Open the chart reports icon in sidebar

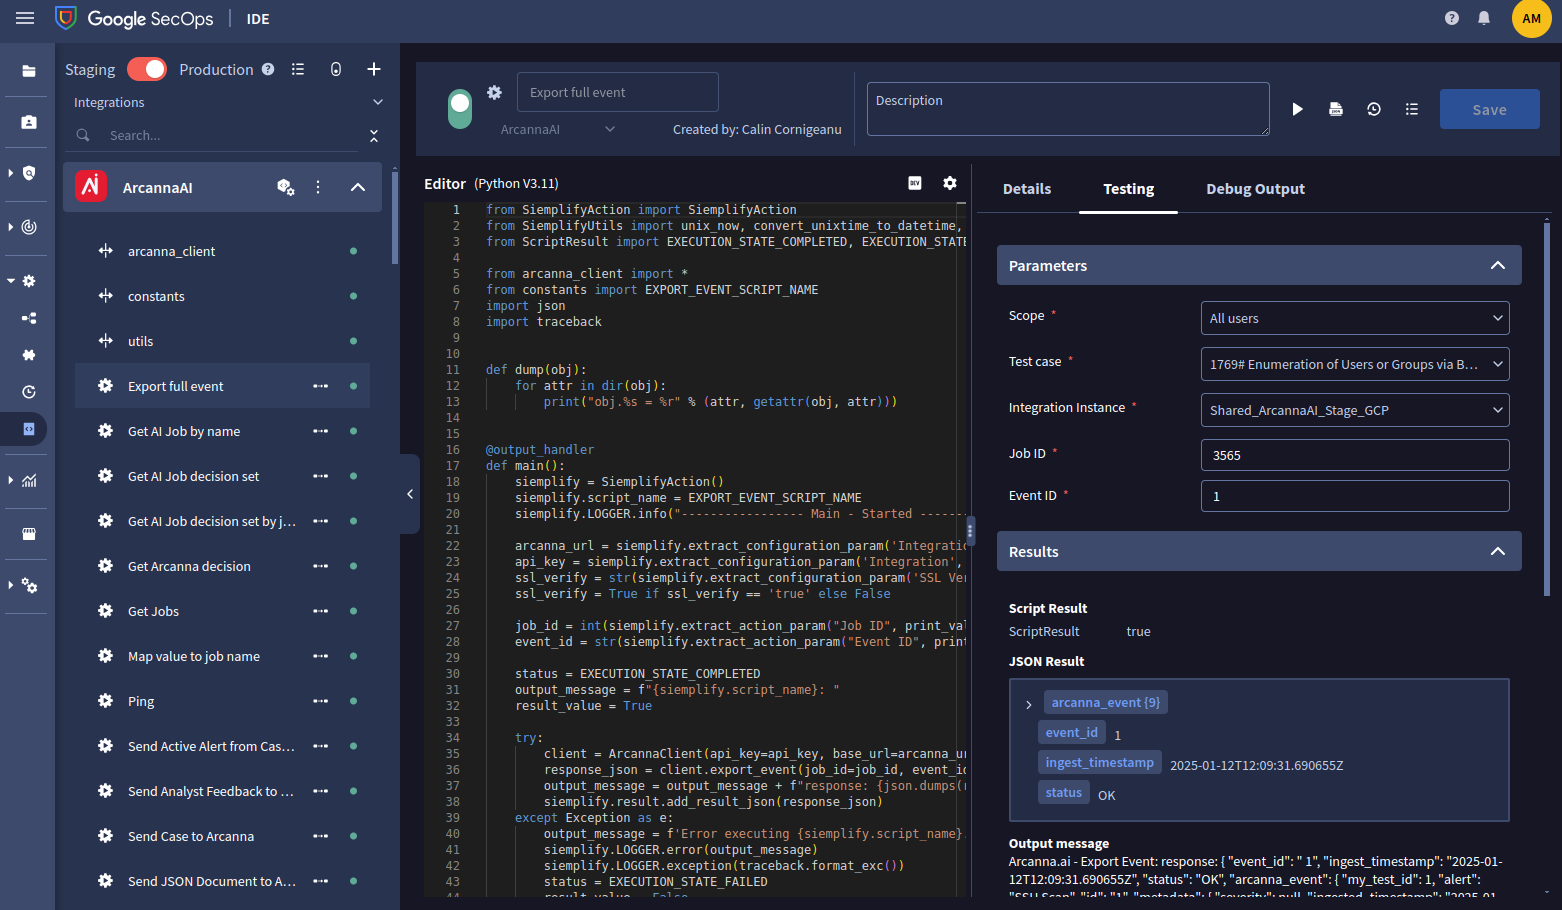click(x=29, y=480)
